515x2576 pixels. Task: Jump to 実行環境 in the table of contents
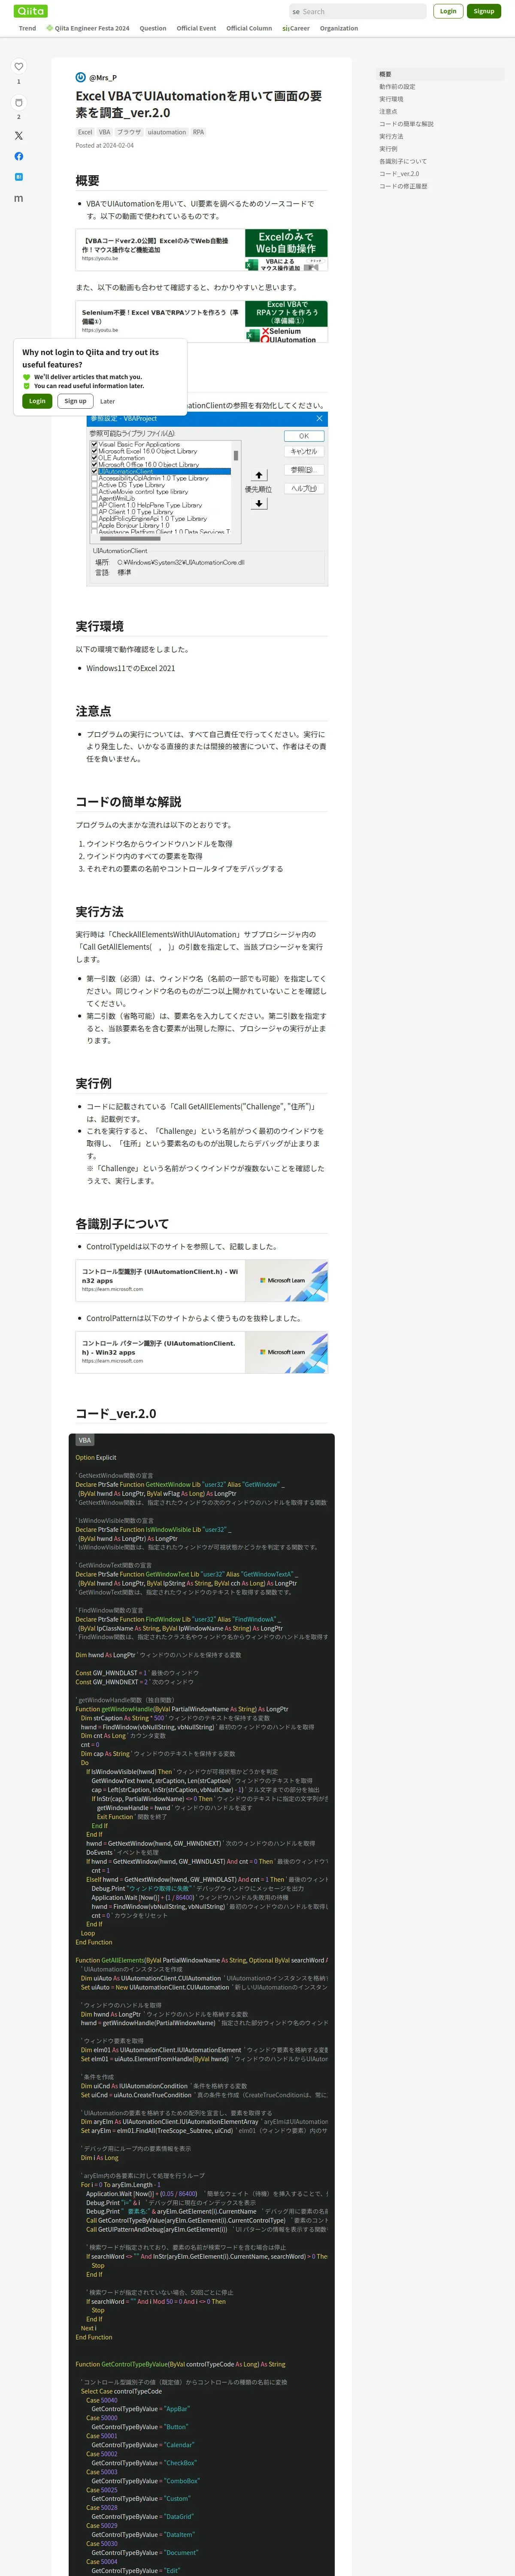pos(391,99)
